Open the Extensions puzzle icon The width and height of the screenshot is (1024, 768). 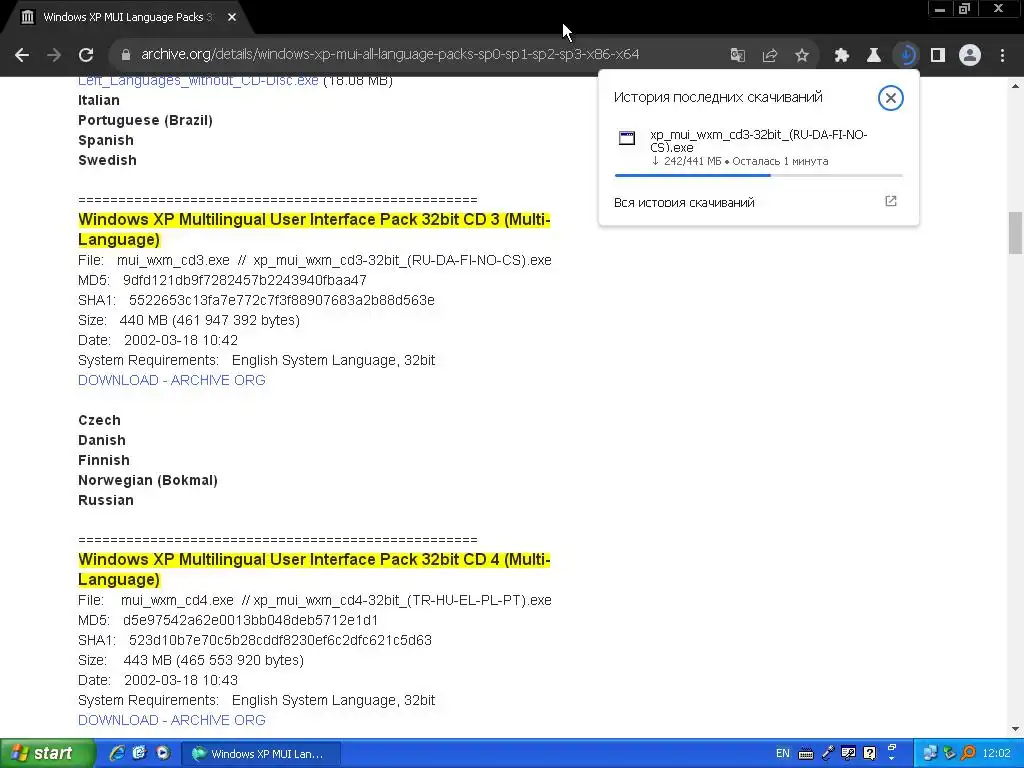841,55
